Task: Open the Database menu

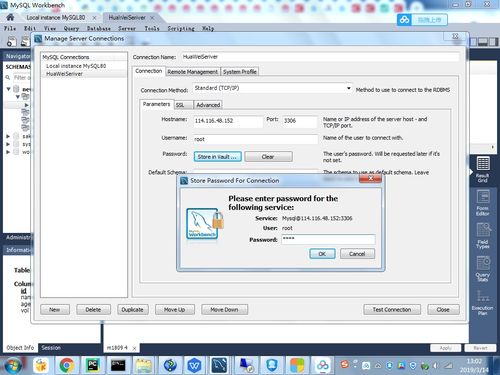Action: [x=99, y=29]
